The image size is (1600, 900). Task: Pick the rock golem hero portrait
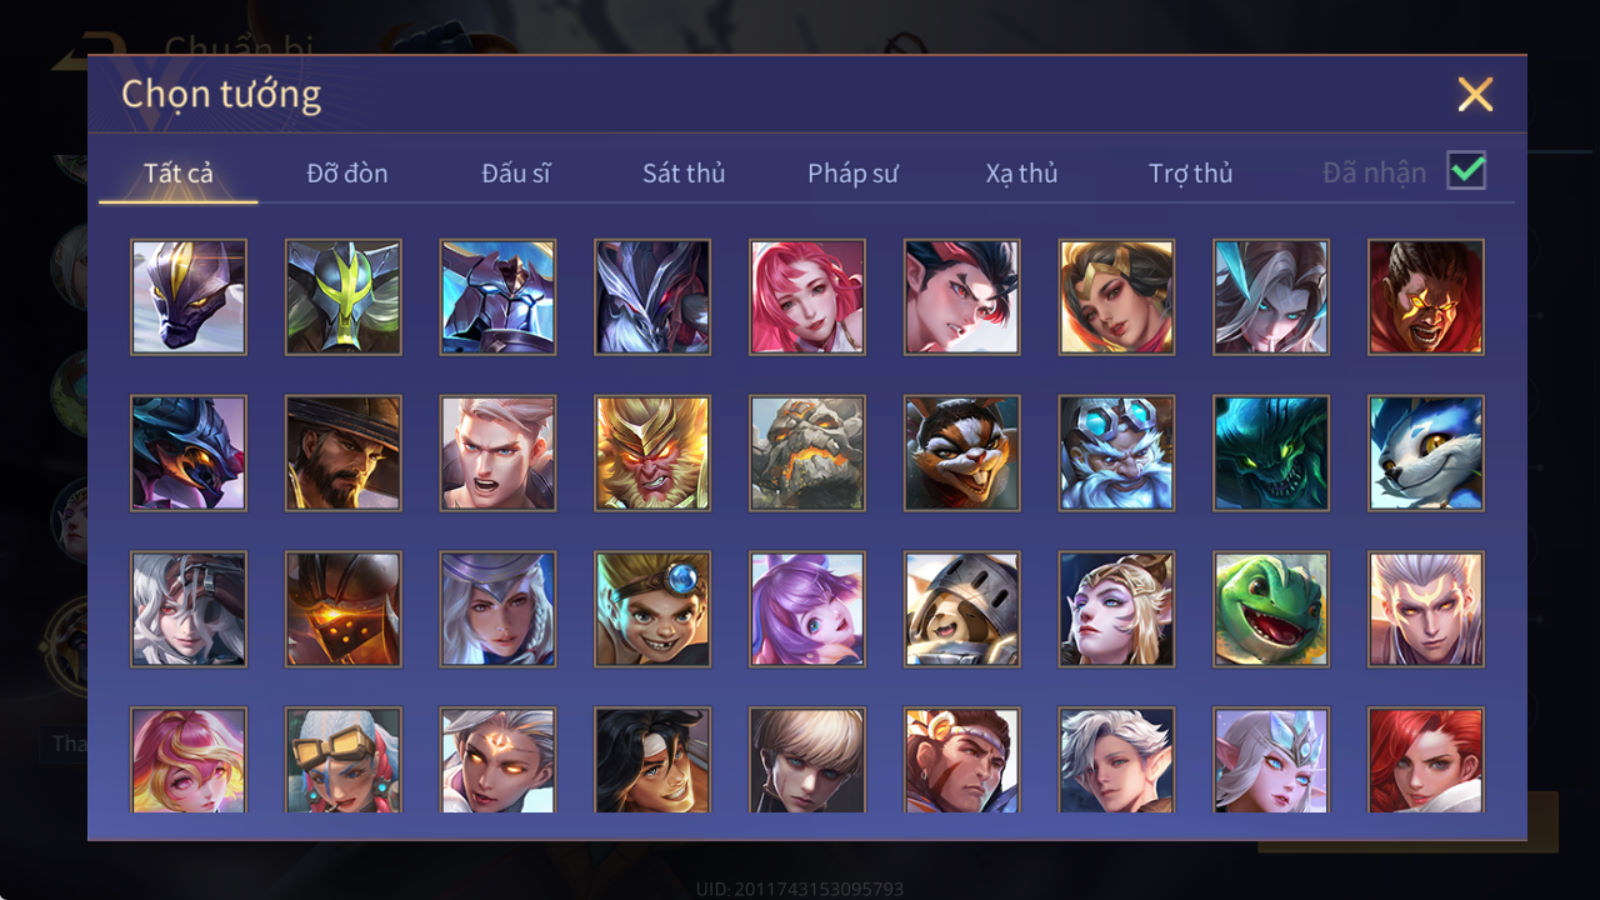tap(807, 453)
